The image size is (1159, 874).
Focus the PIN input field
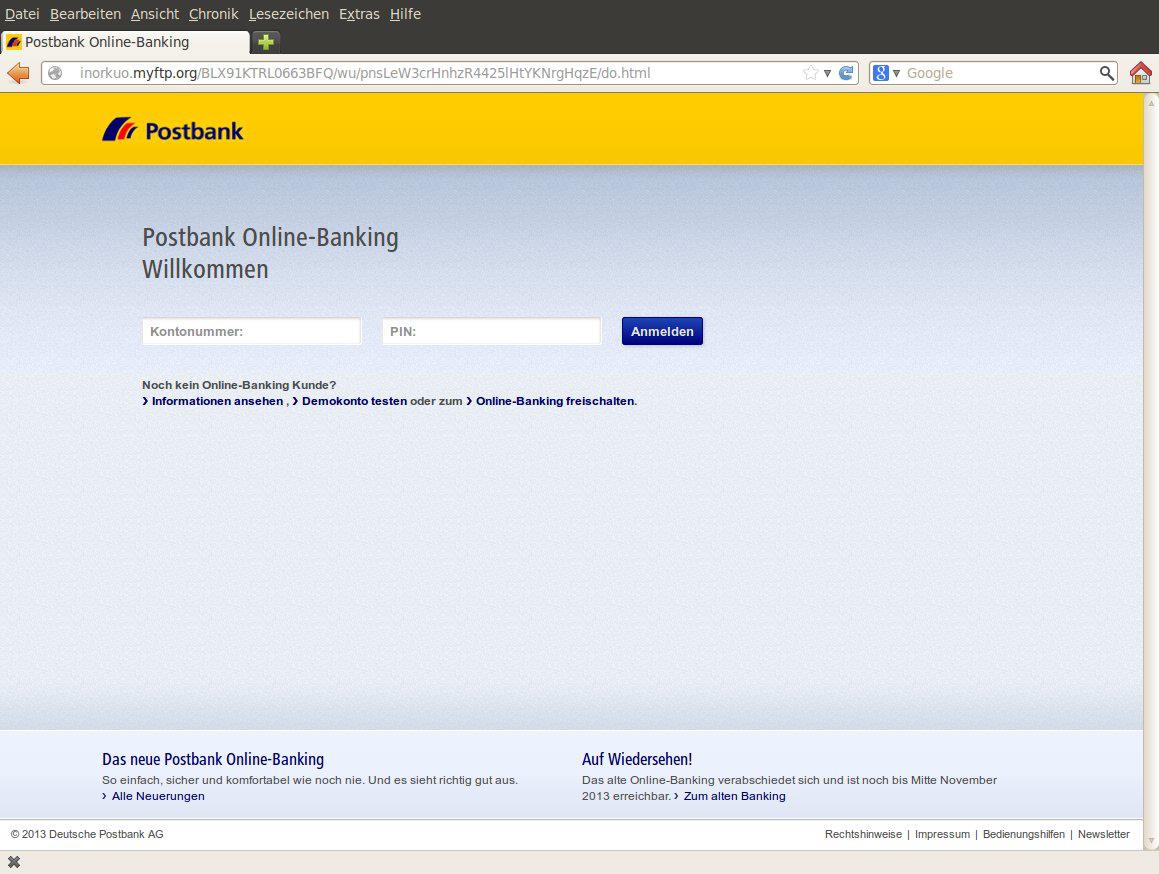pyautogui.click(x=492, y=331)
